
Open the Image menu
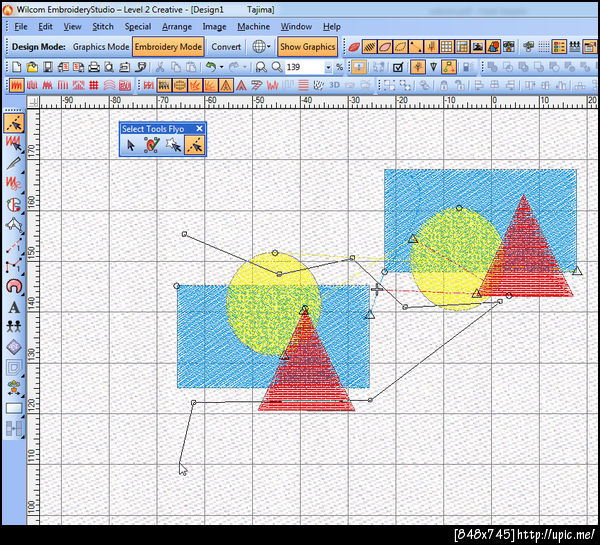[214, 26]
